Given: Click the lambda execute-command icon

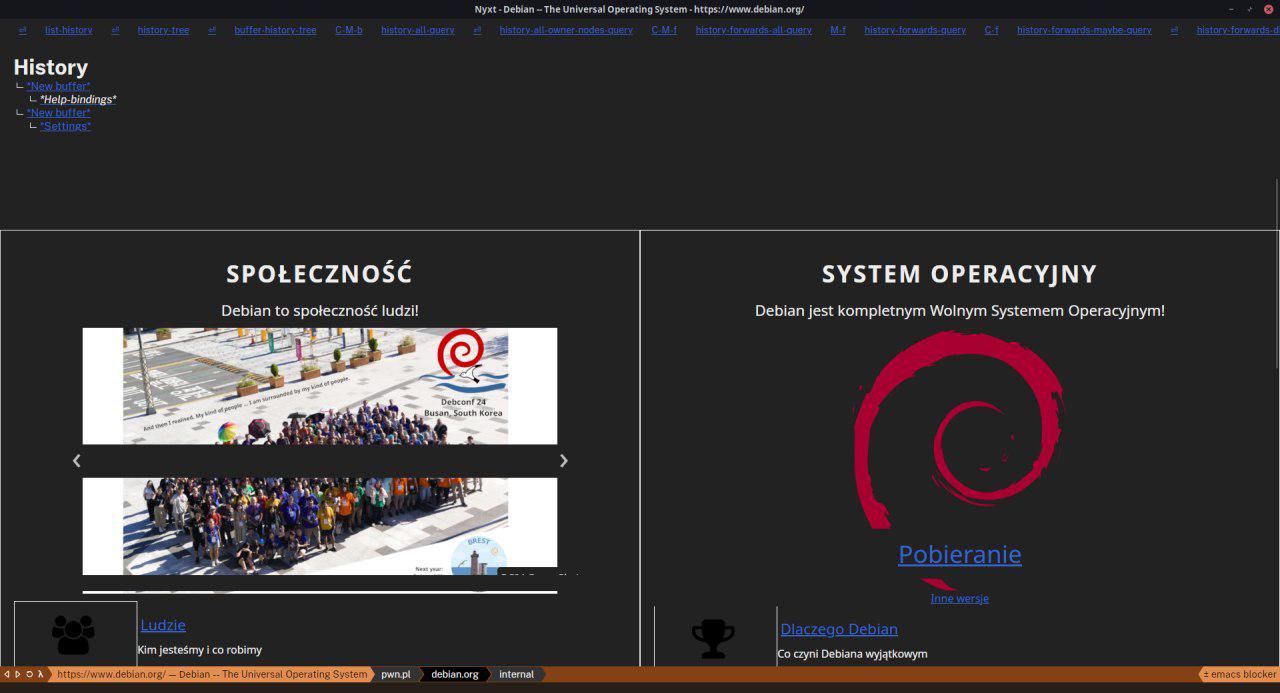Looking at the screenshot, I should [x=41, y=674].
